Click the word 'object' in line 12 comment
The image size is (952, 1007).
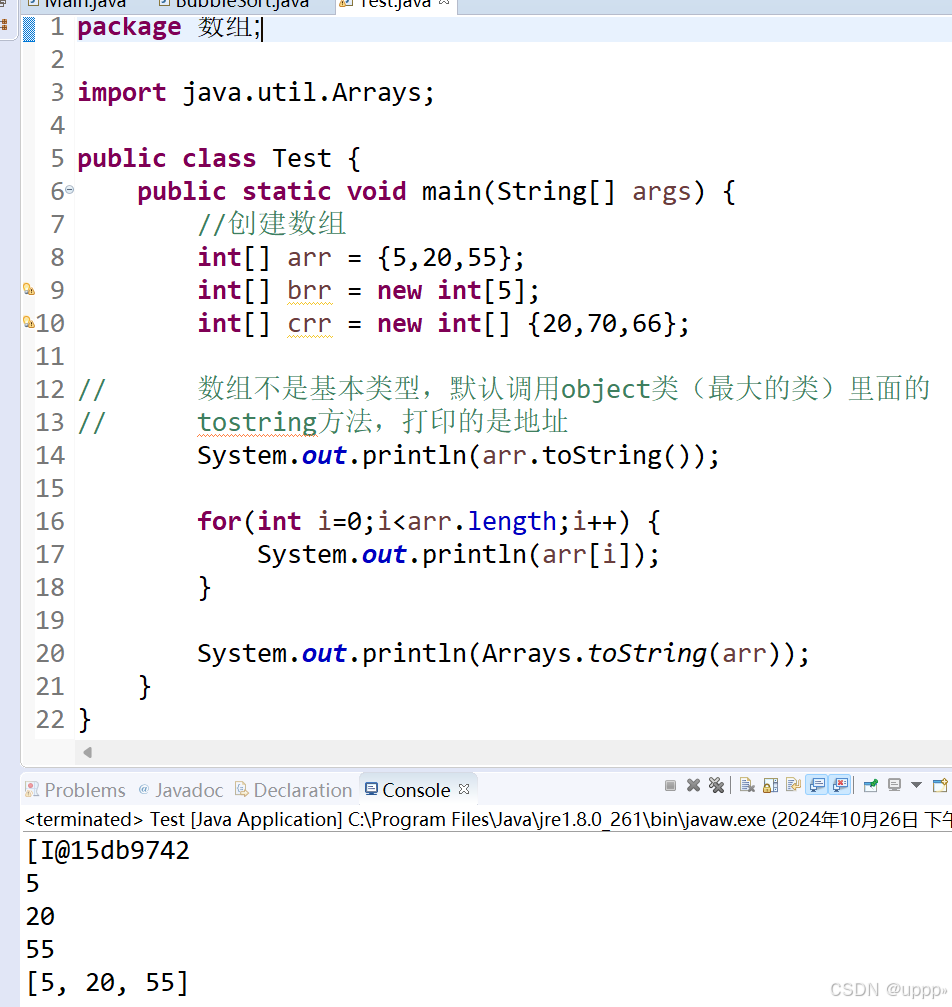(605, 389)
